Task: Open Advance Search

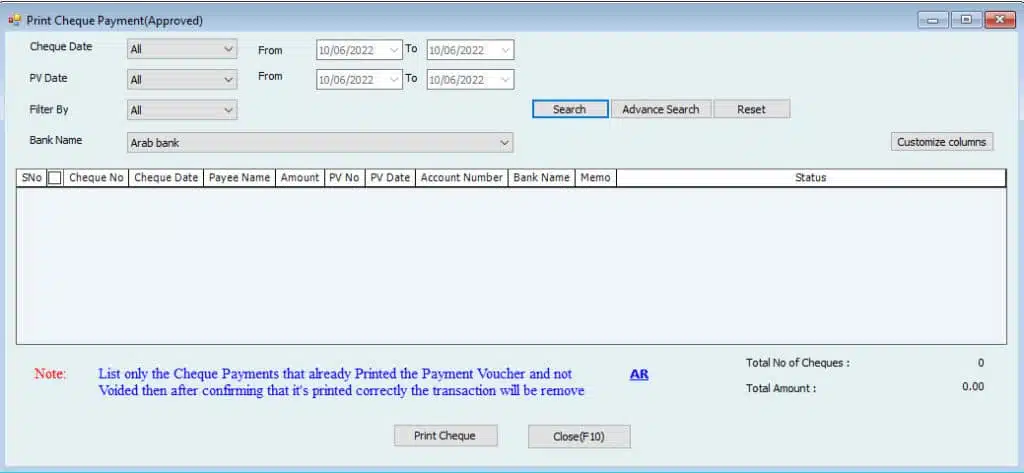Action: click(661, 109)
